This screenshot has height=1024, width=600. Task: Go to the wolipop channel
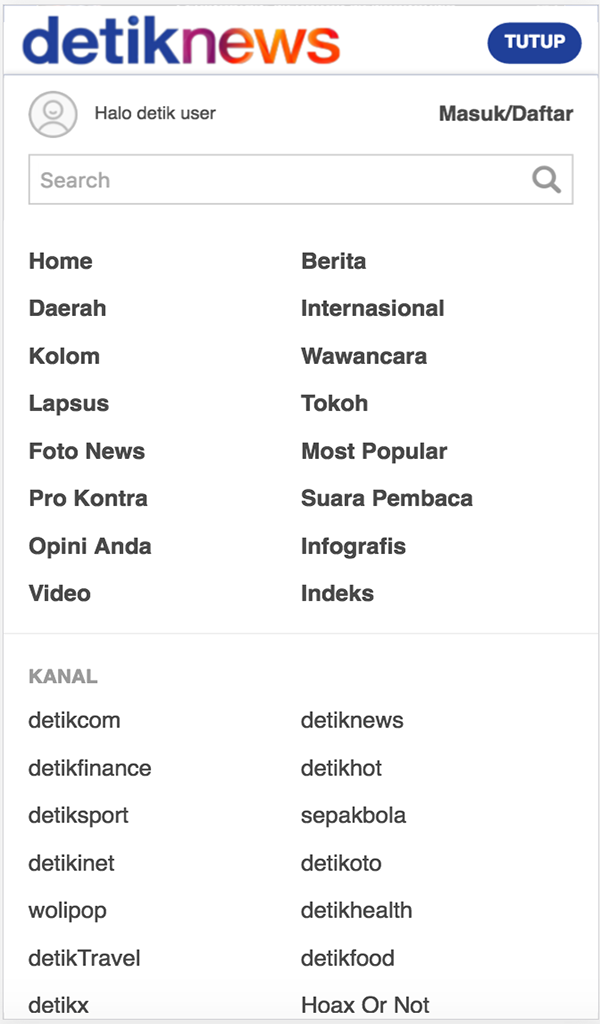(x=67, y=910)
